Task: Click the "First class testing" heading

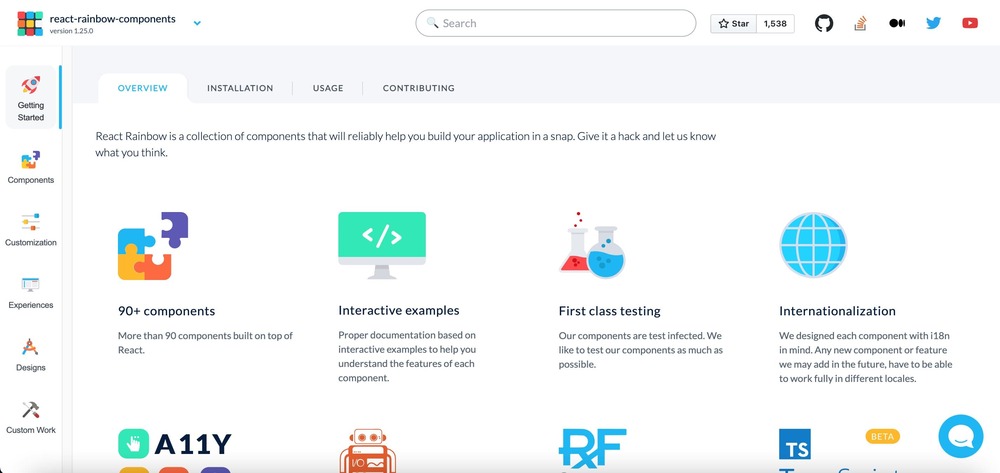Action: point(610,311)
